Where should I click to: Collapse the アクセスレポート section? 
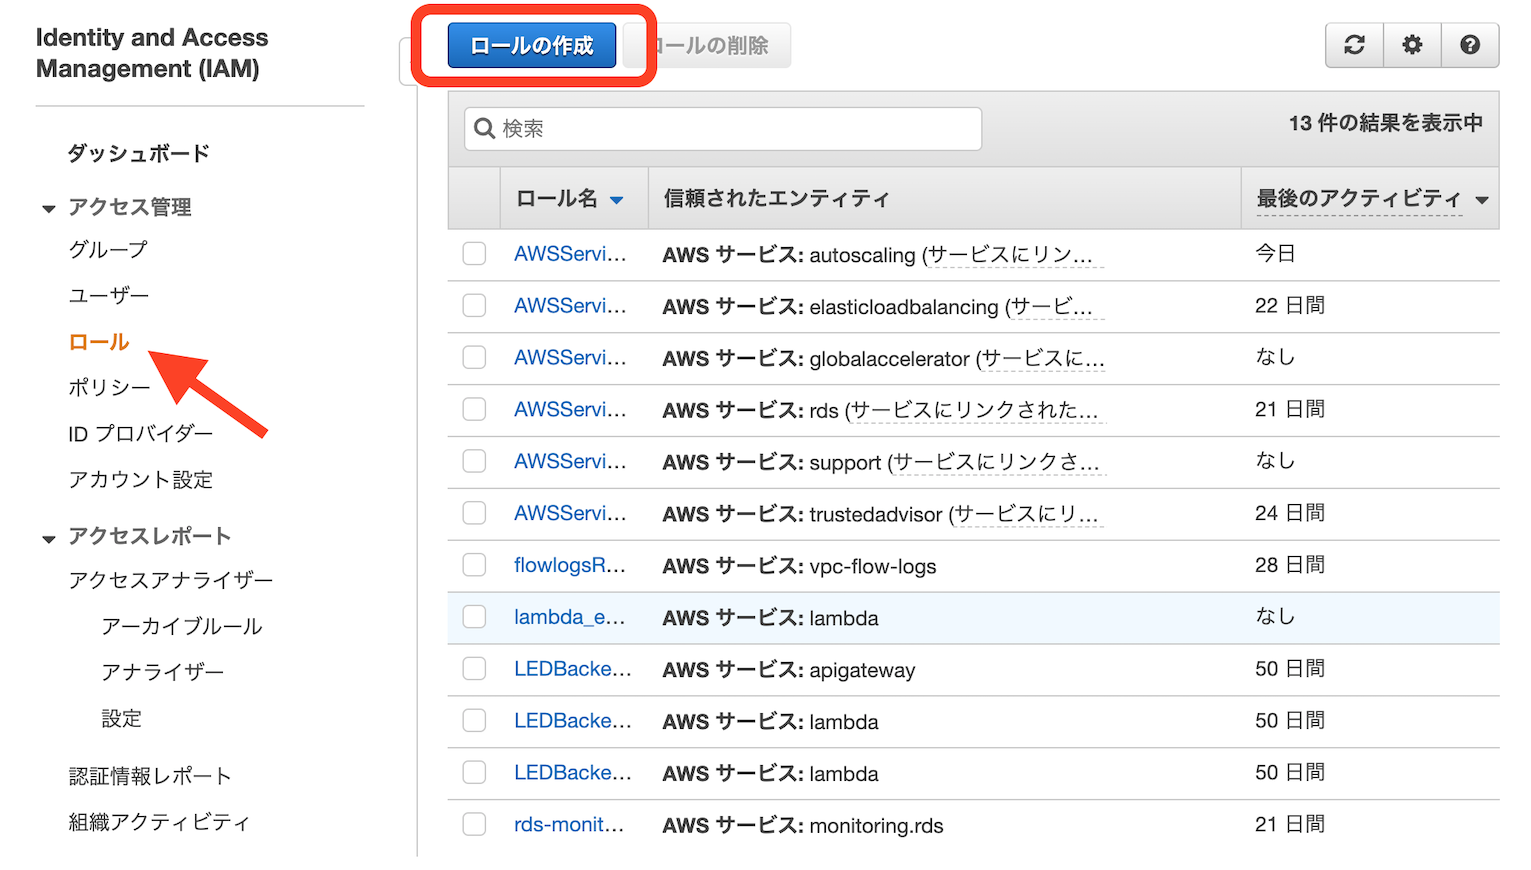pos(49,536)
